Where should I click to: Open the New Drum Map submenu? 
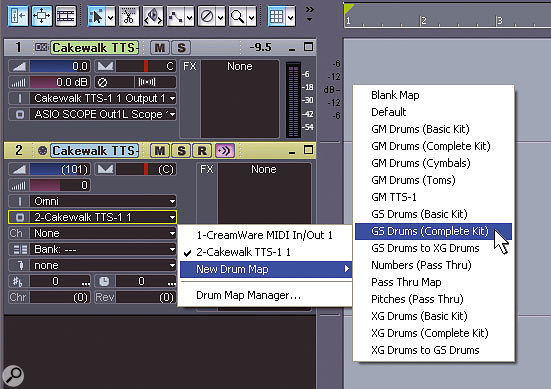[x=266, y=269]
